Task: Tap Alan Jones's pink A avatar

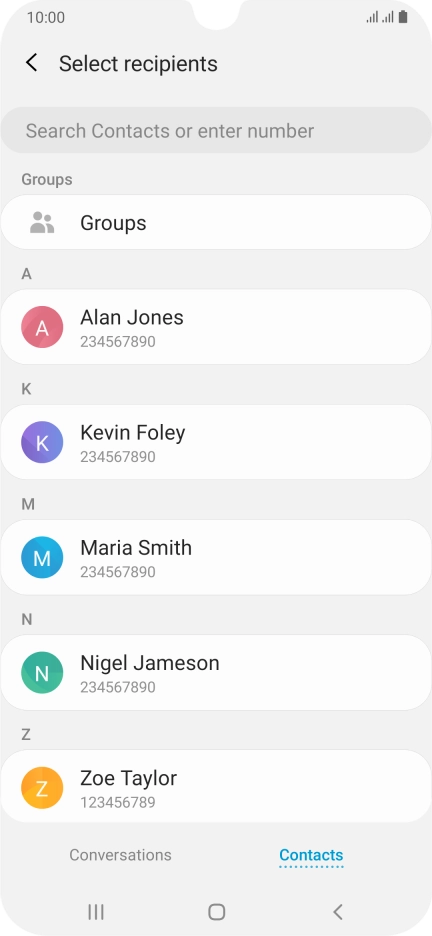Action: click(42, 327)
